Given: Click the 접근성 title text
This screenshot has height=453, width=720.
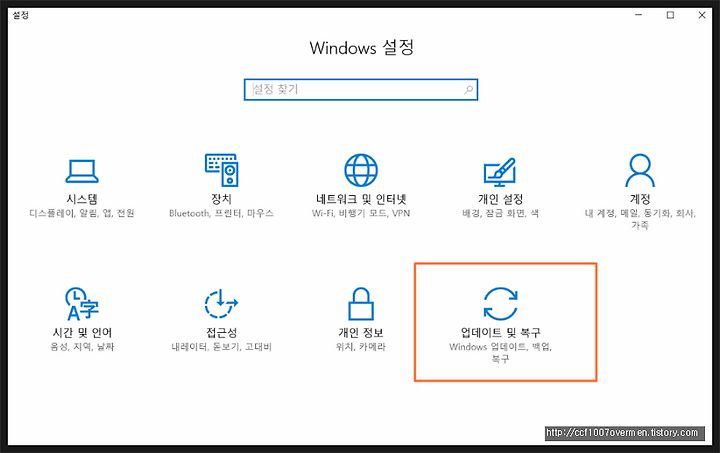Looking at the screenshot, I should (x=221, y=332).
